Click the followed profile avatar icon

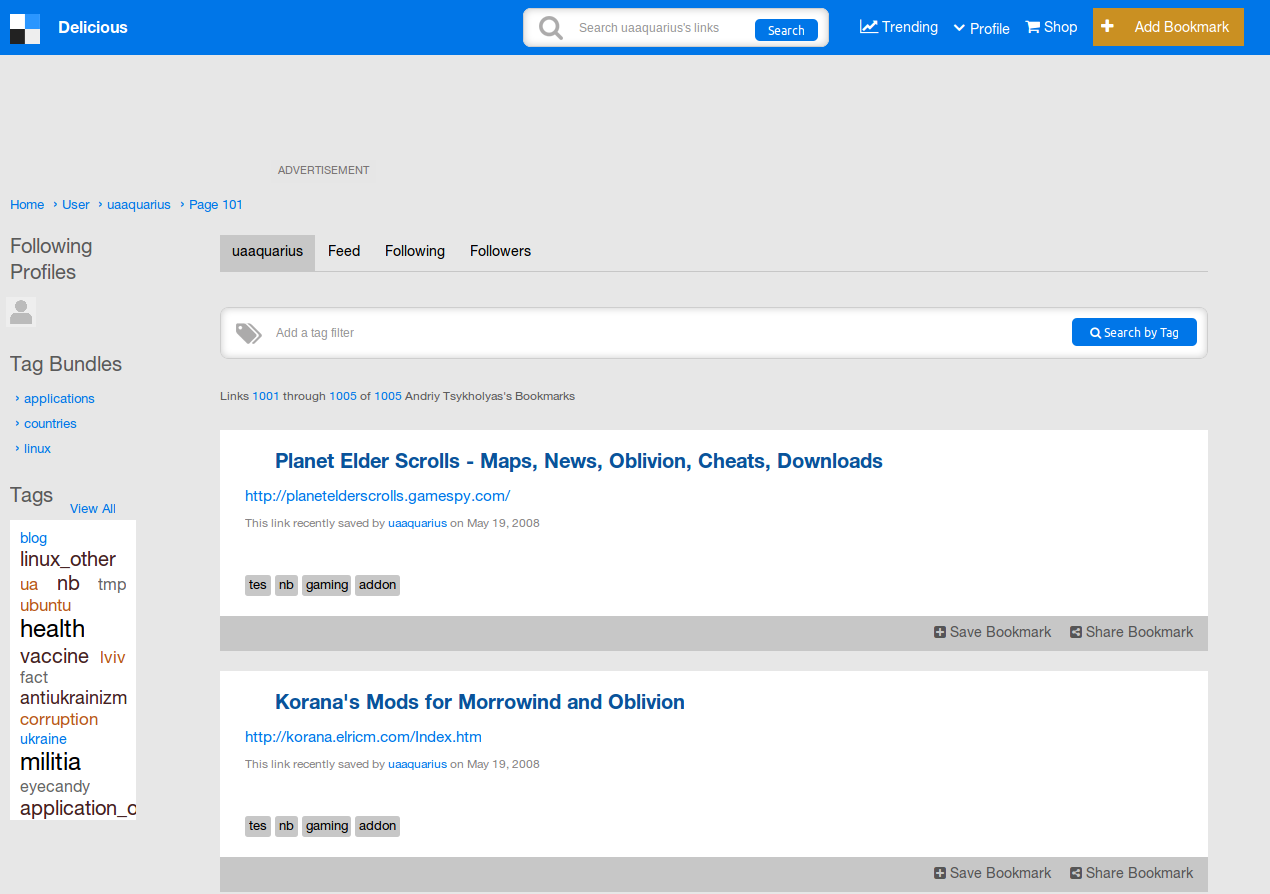click(21, 312)
